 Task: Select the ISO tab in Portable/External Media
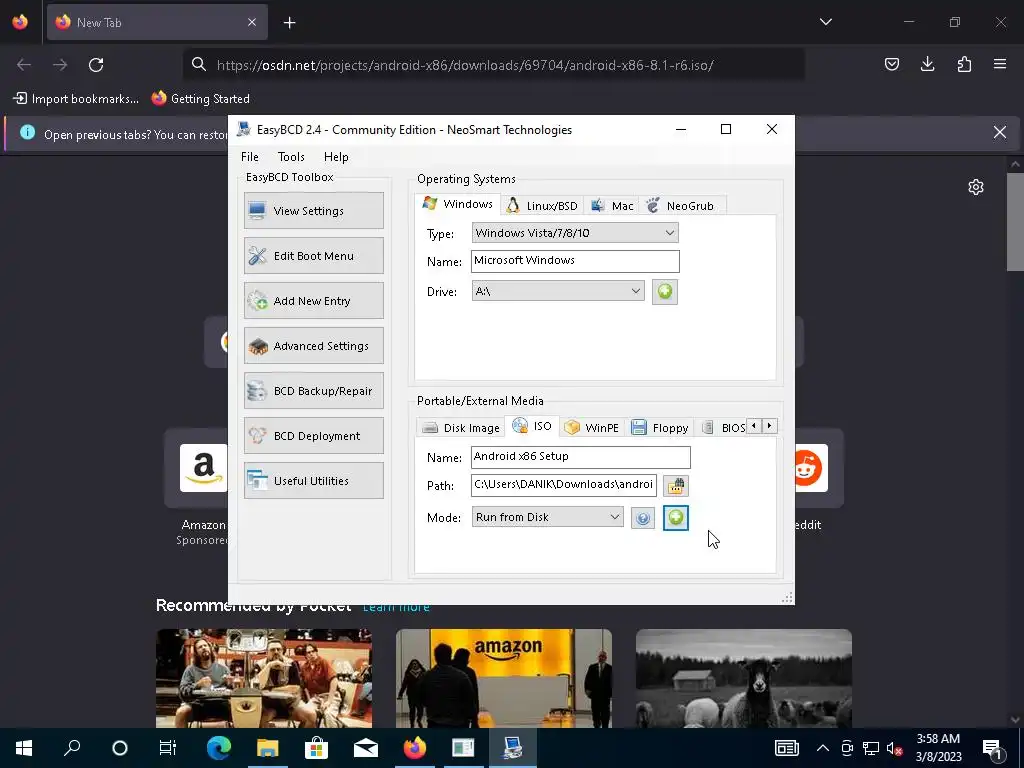coord(532,426)
